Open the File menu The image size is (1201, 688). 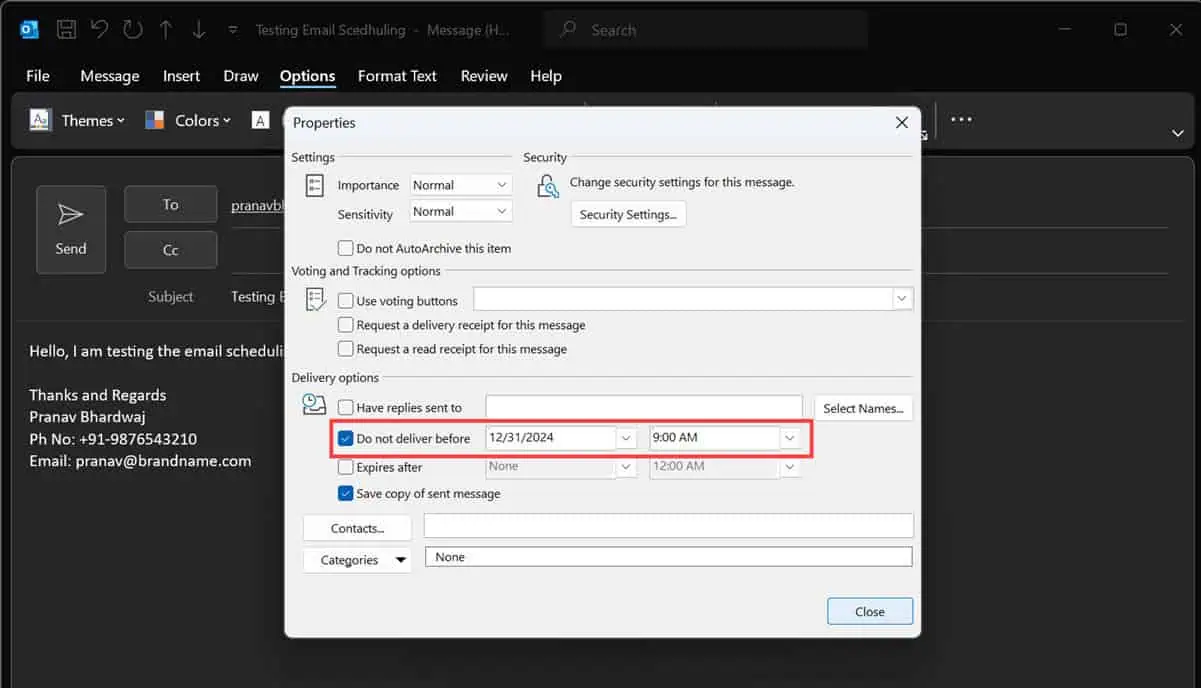pyautogui.click(x=37, y=76)
